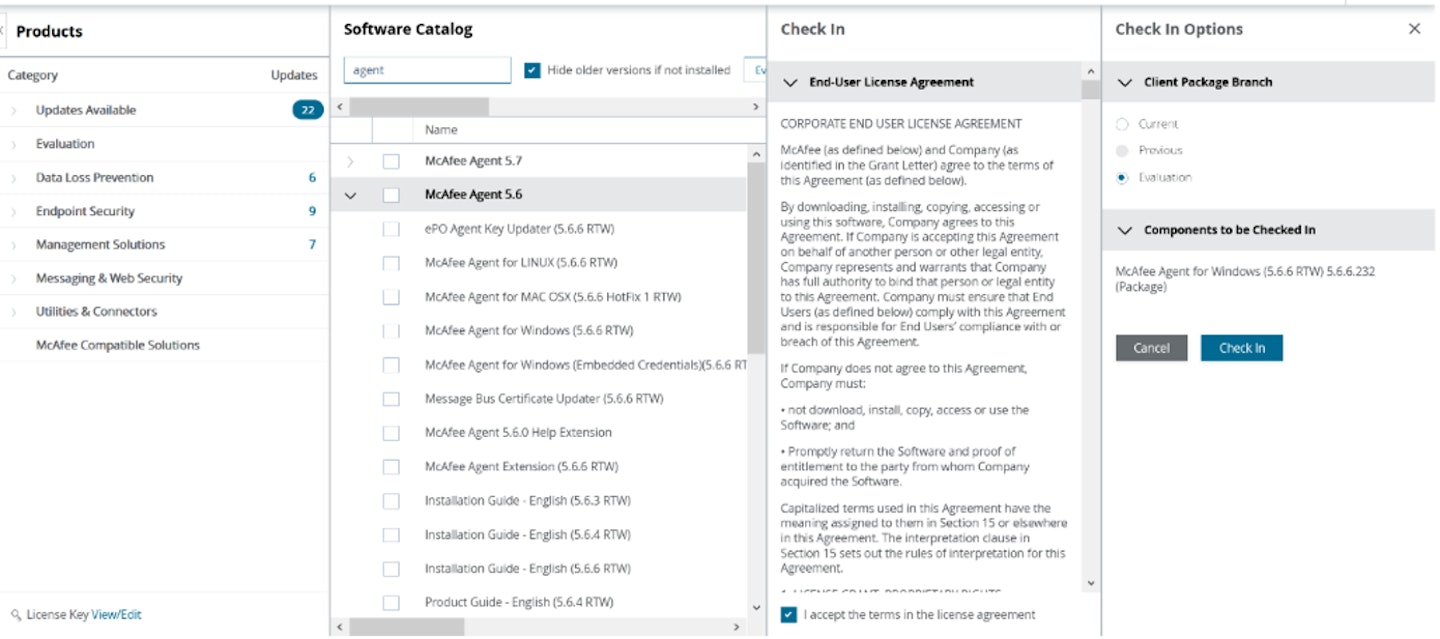Tick McAfee Agent for LINUX checkbox

tap(391, 263)
